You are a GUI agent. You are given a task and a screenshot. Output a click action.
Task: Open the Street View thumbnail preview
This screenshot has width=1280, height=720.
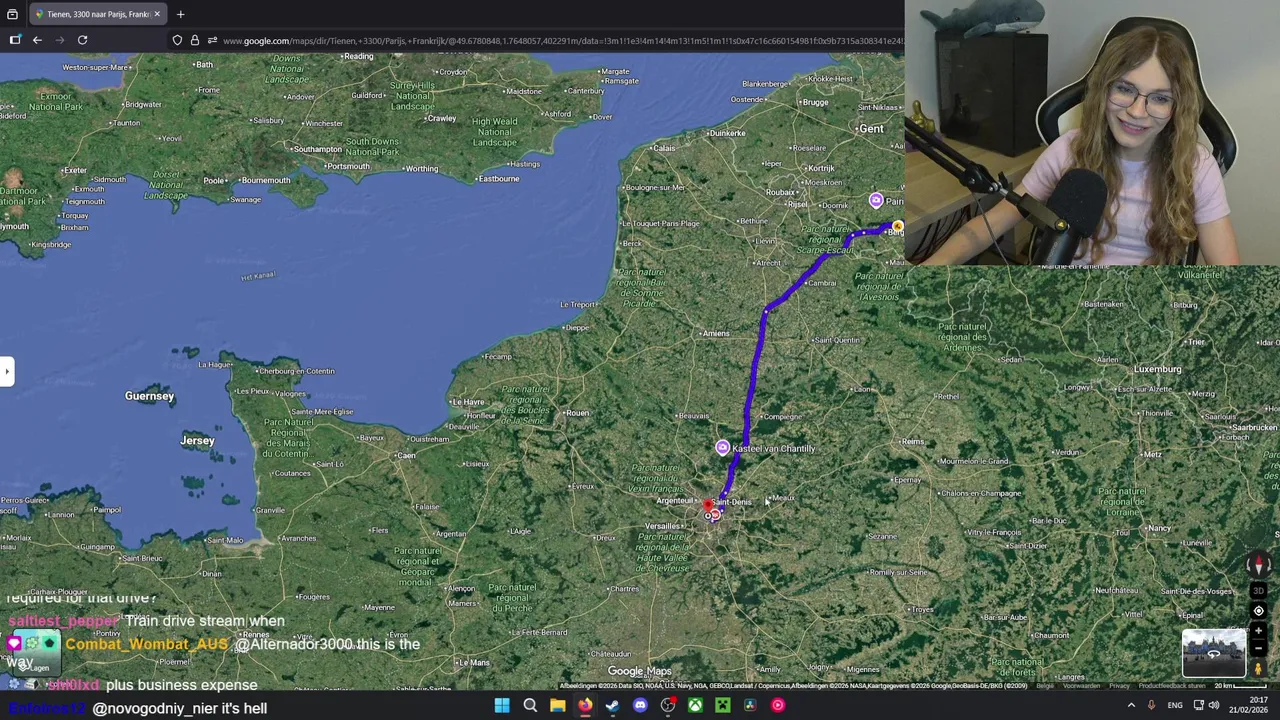tap(1213, 653)
